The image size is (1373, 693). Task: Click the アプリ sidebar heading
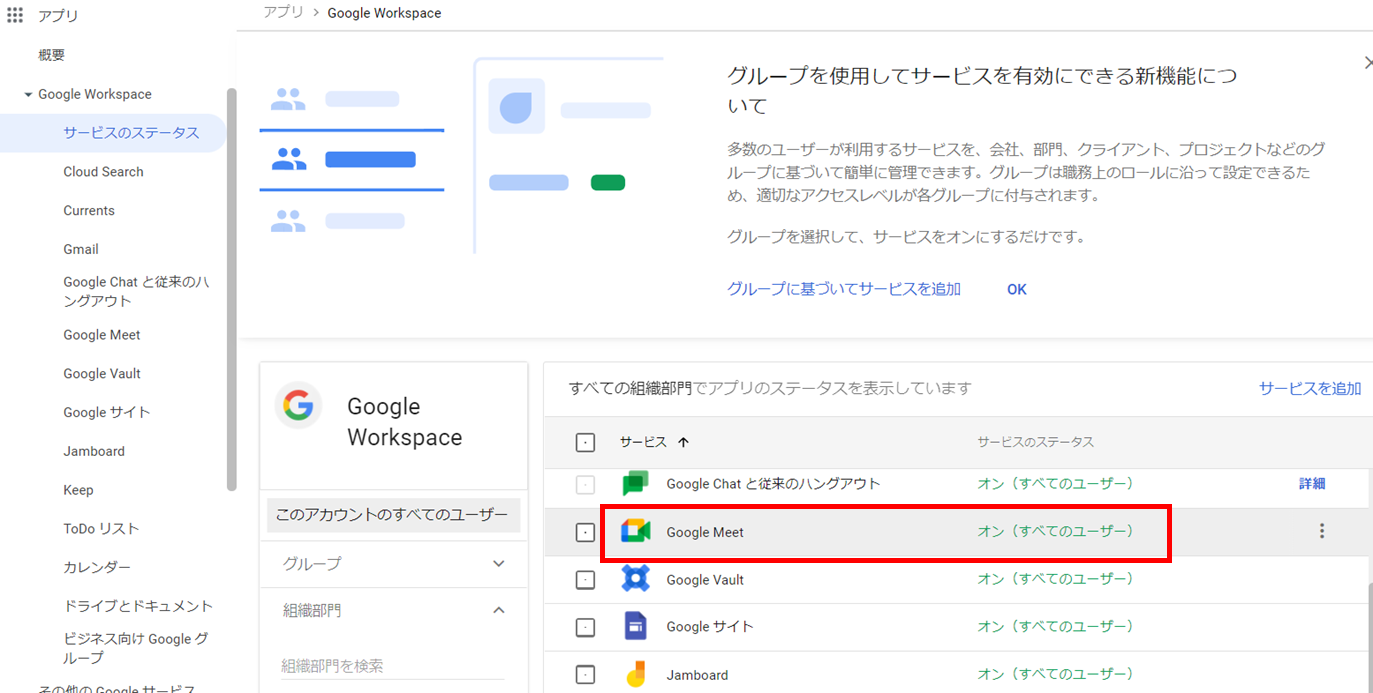(x=58, y=16)
